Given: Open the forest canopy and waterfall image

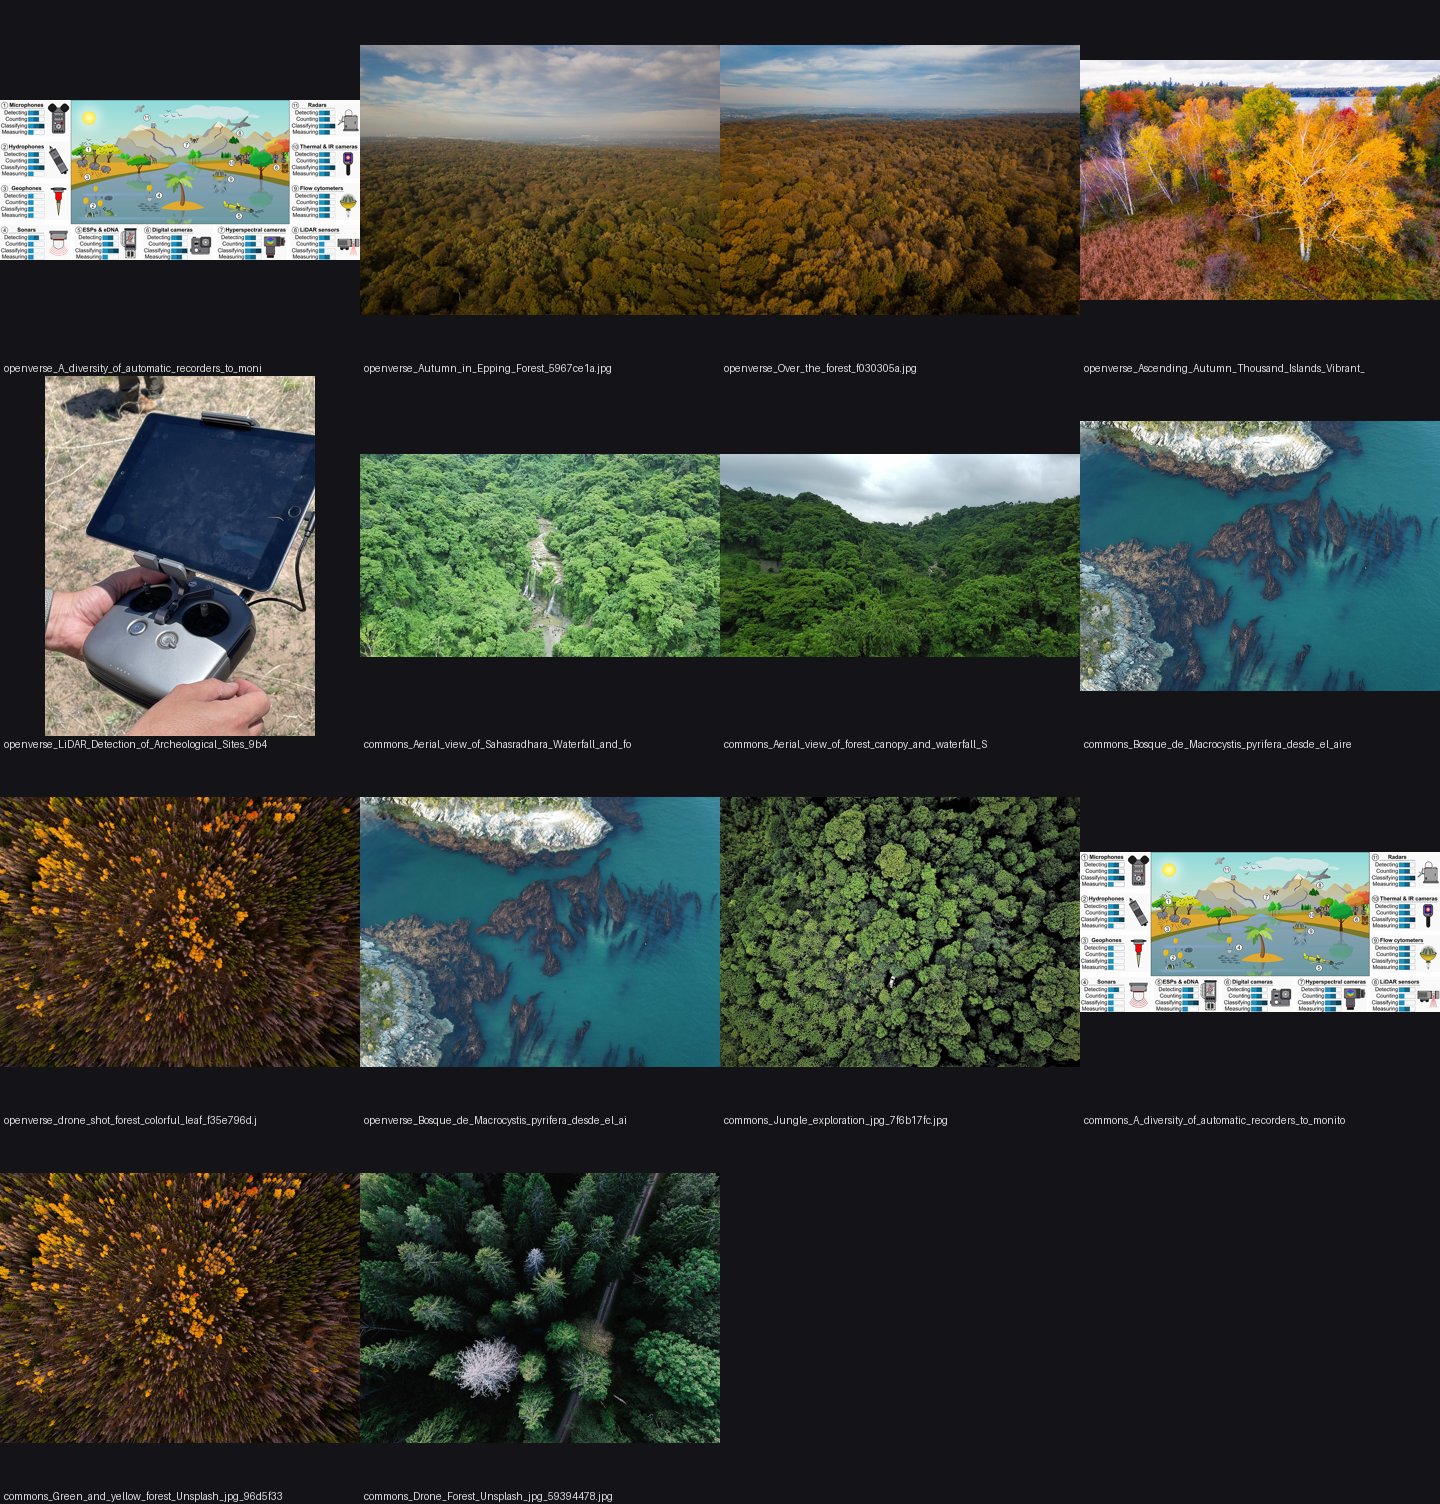Looking at the screenshot, I should click(x=900, y=556).
